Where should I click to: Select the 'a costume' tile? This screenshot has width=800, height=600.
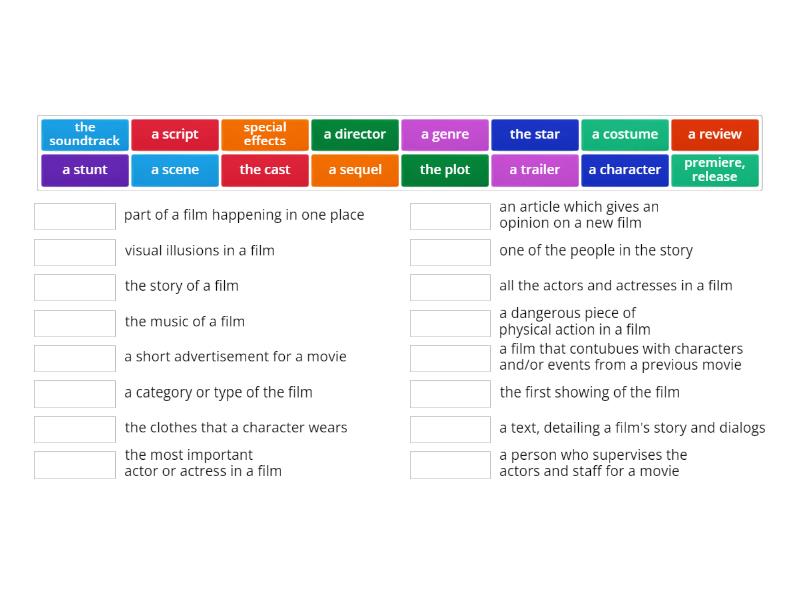tap(625, 134)
